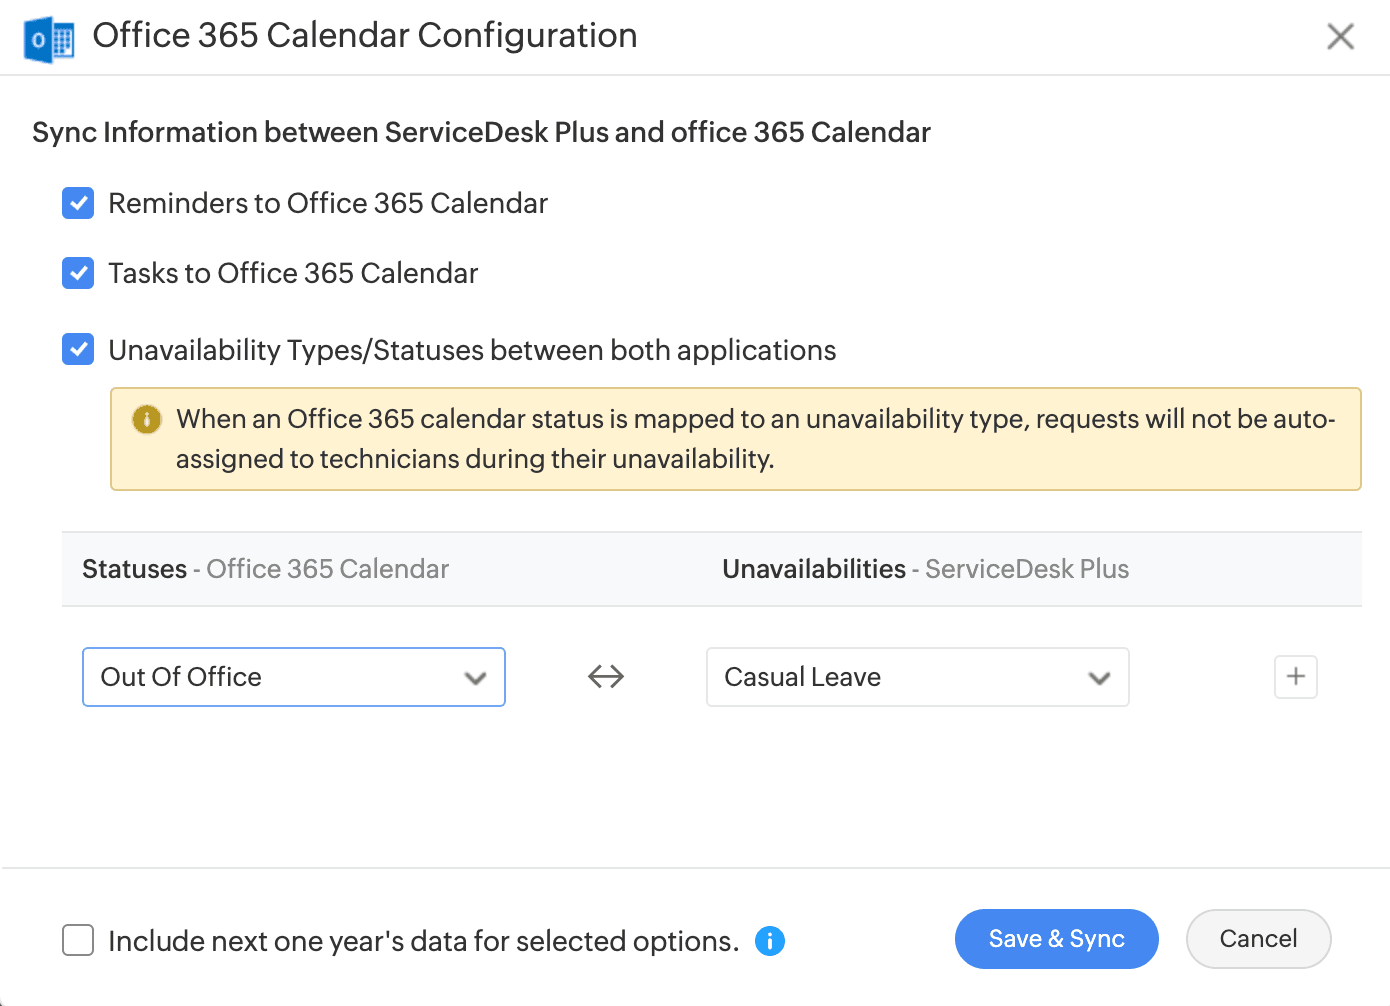
Task: Click the orange info icon in the warning banner
Action: coord(146,420)
